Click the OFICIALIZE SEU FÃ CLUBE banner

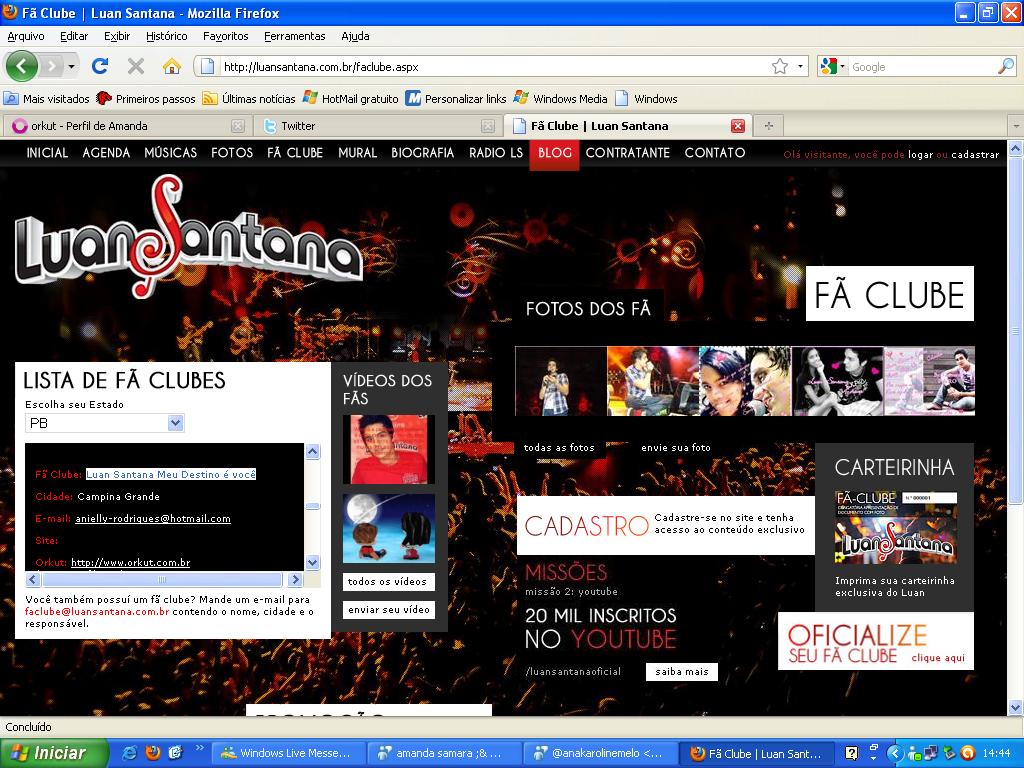pos(876,641)
